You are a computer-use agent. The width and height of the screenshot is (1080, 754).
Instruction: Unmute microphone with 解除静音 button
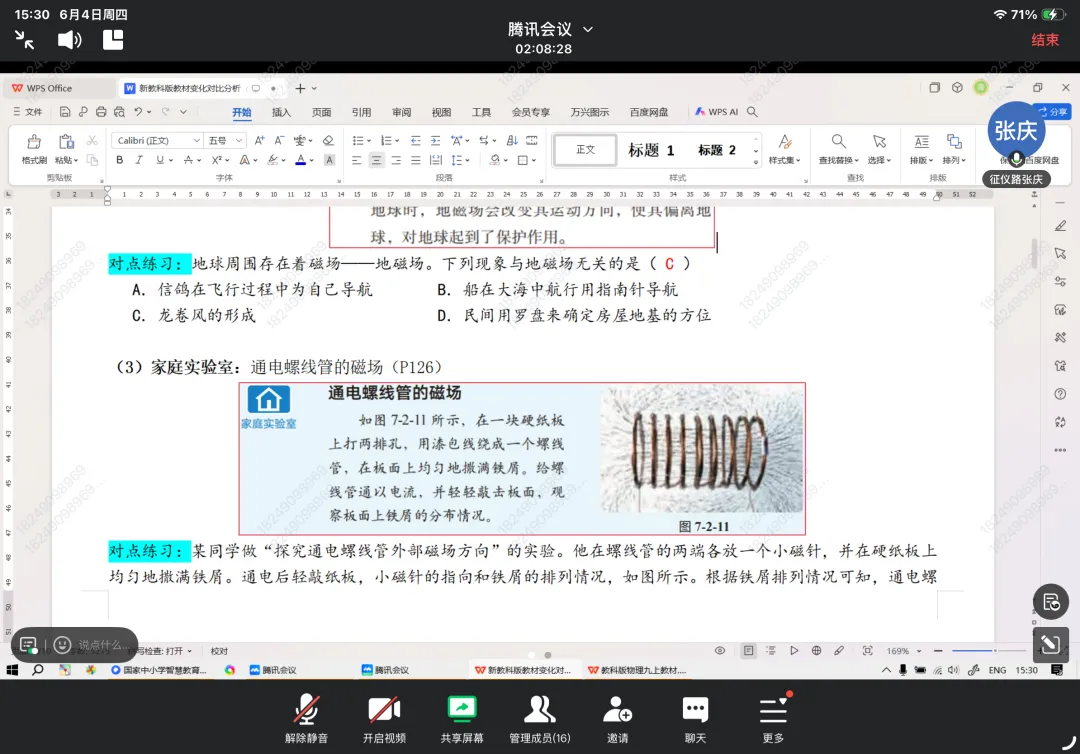pyautogui.click(x=307, y=719)
